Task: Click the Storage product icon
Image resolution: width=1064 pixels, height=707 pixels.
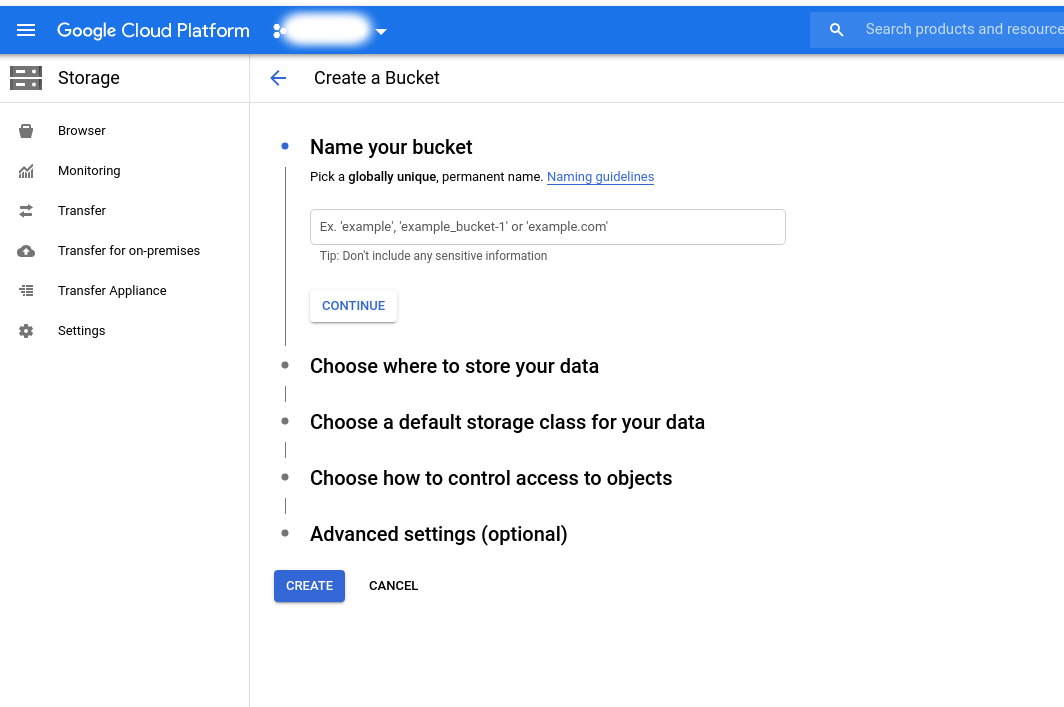Action: coord(26,77)
